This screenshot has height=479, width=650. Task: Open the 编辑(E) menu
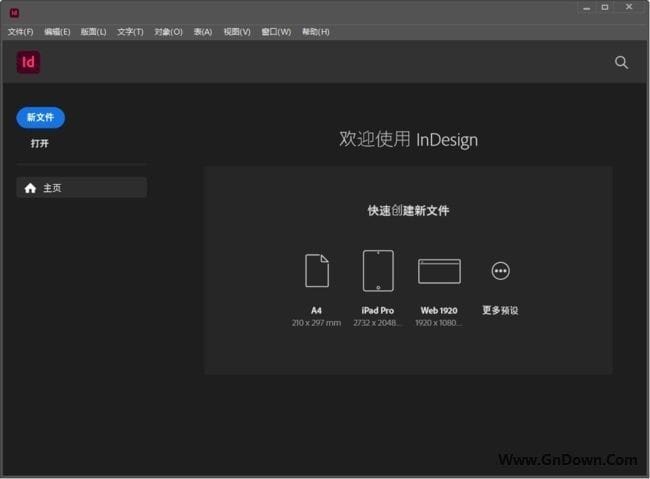[x=57, y=32]
